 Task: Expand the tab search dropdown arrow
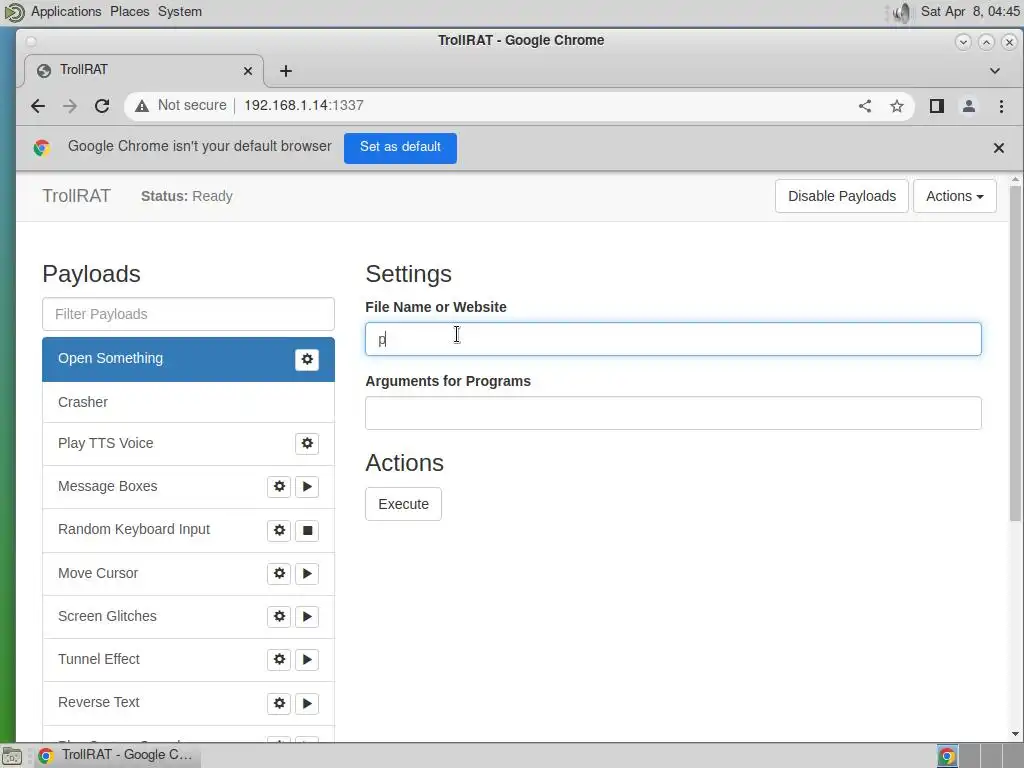click(995, 71)
